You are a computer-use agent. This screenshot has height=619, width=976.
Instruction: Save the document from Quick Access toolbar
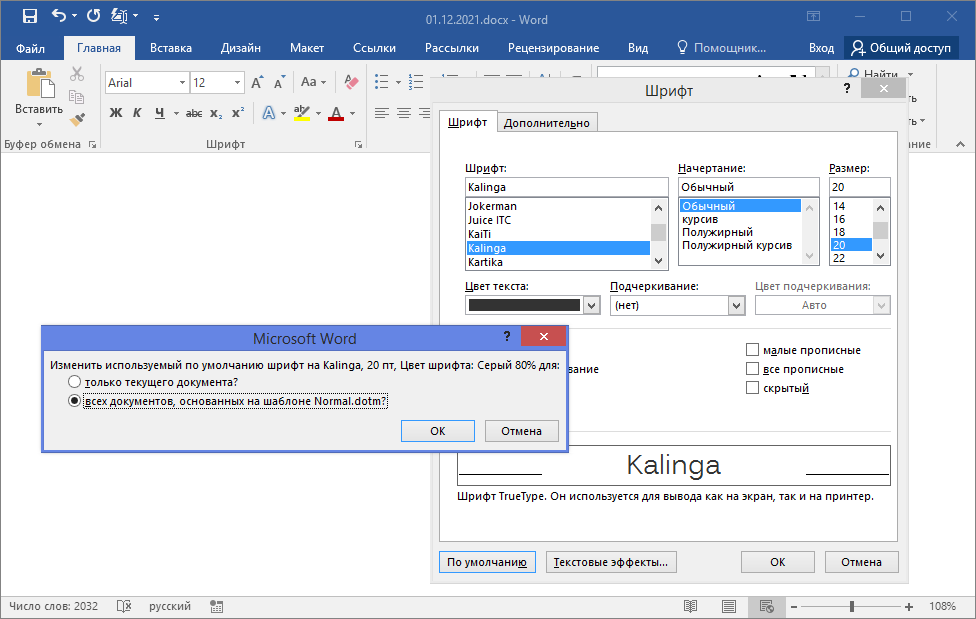(29, 17)
